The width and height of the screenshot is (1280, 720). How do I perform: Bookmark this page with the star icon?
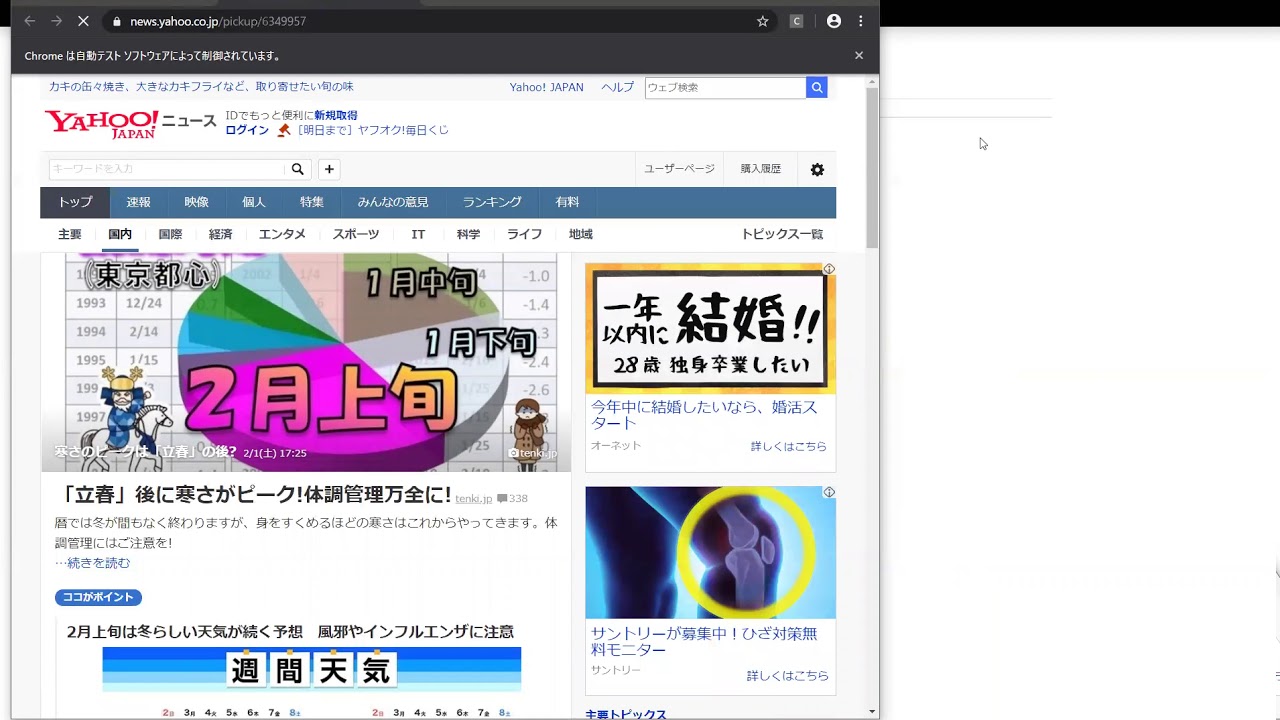(x=763, y=21)
